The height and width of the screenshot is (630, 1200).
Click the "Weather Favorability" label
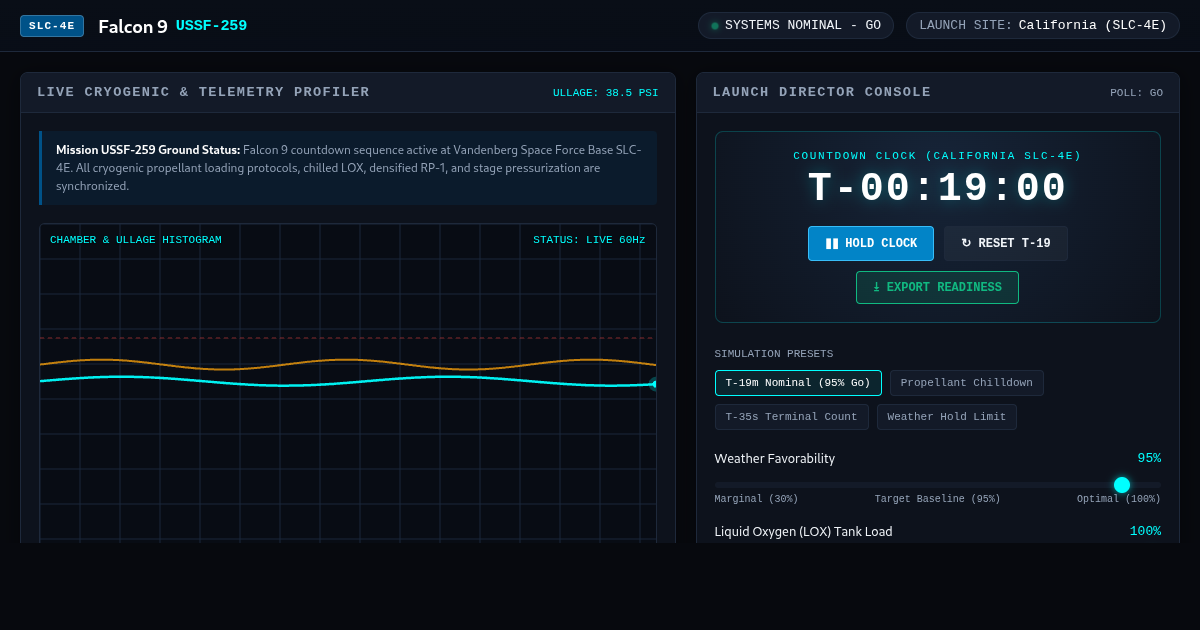[x=775, y=459]
